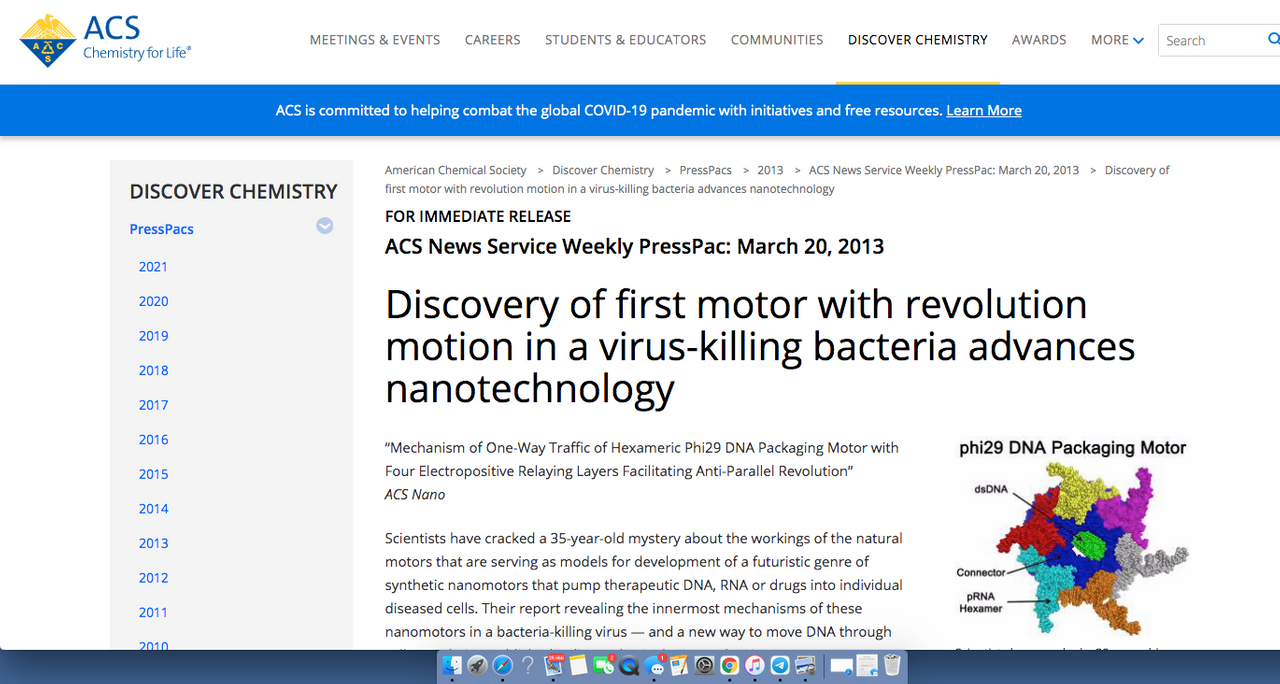Select 2011 in the PressPacs sidebar
Viewport: 1280px width, 684px height.
coord(153,612)
